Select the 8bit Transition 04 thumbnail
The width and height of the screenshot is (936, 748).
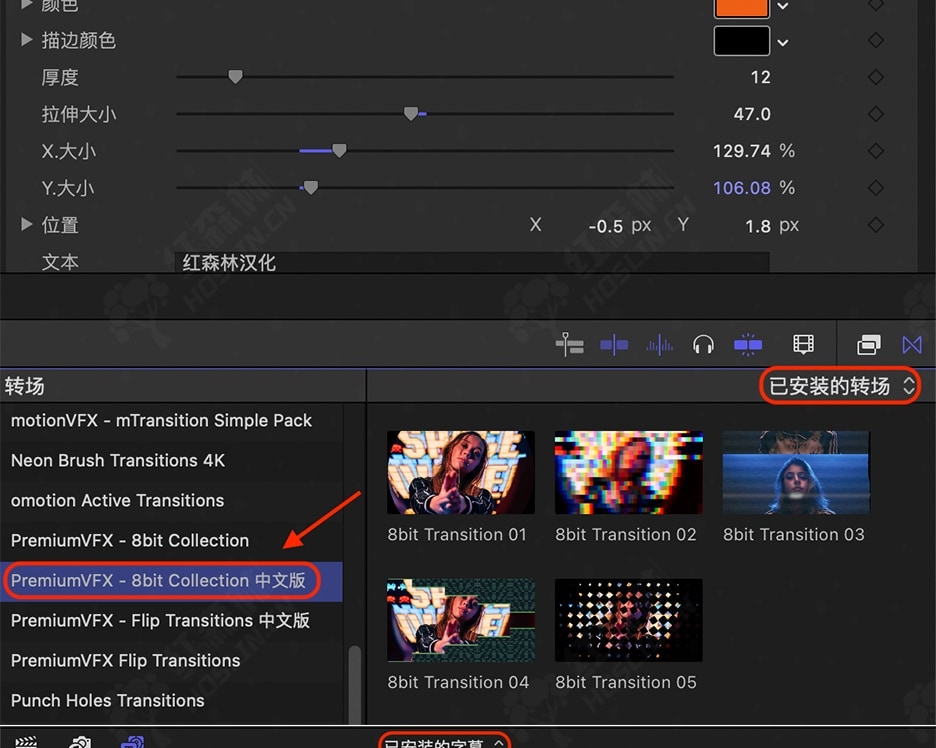461,620
